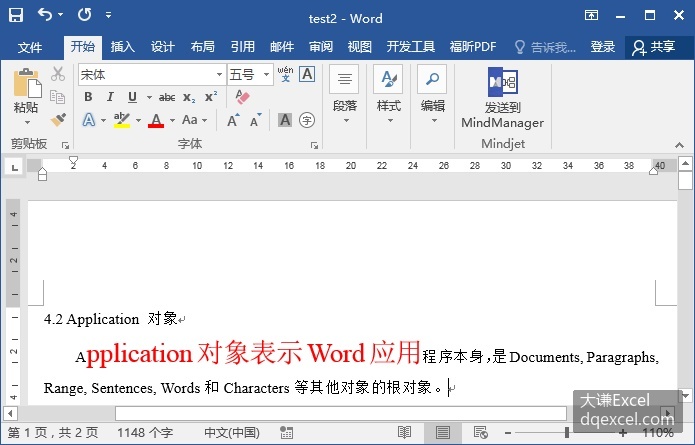
Task: Switch to Read Mode view
Action: click(404, 432)
